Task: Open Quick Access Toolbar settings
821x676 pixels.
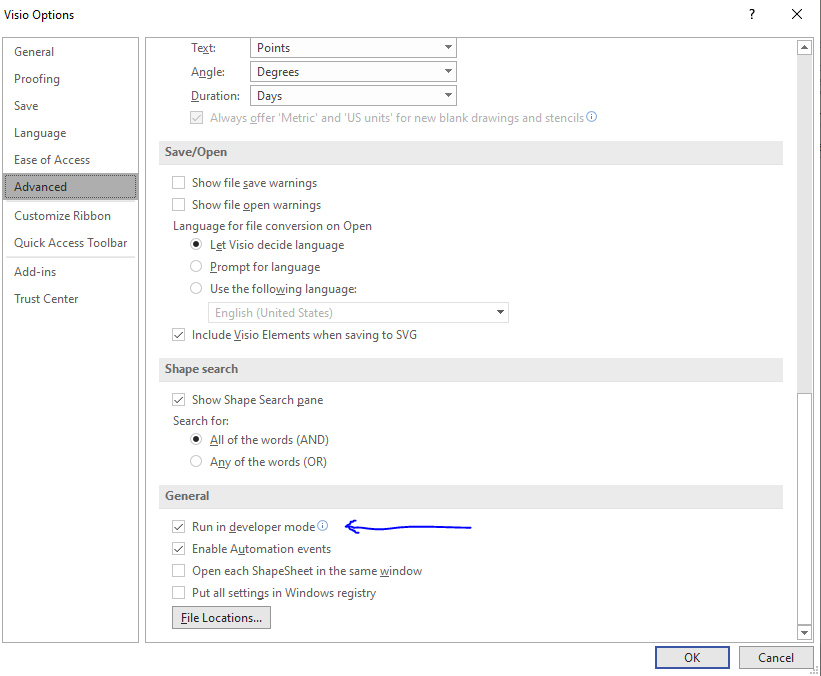Action: tap(71, 243)
